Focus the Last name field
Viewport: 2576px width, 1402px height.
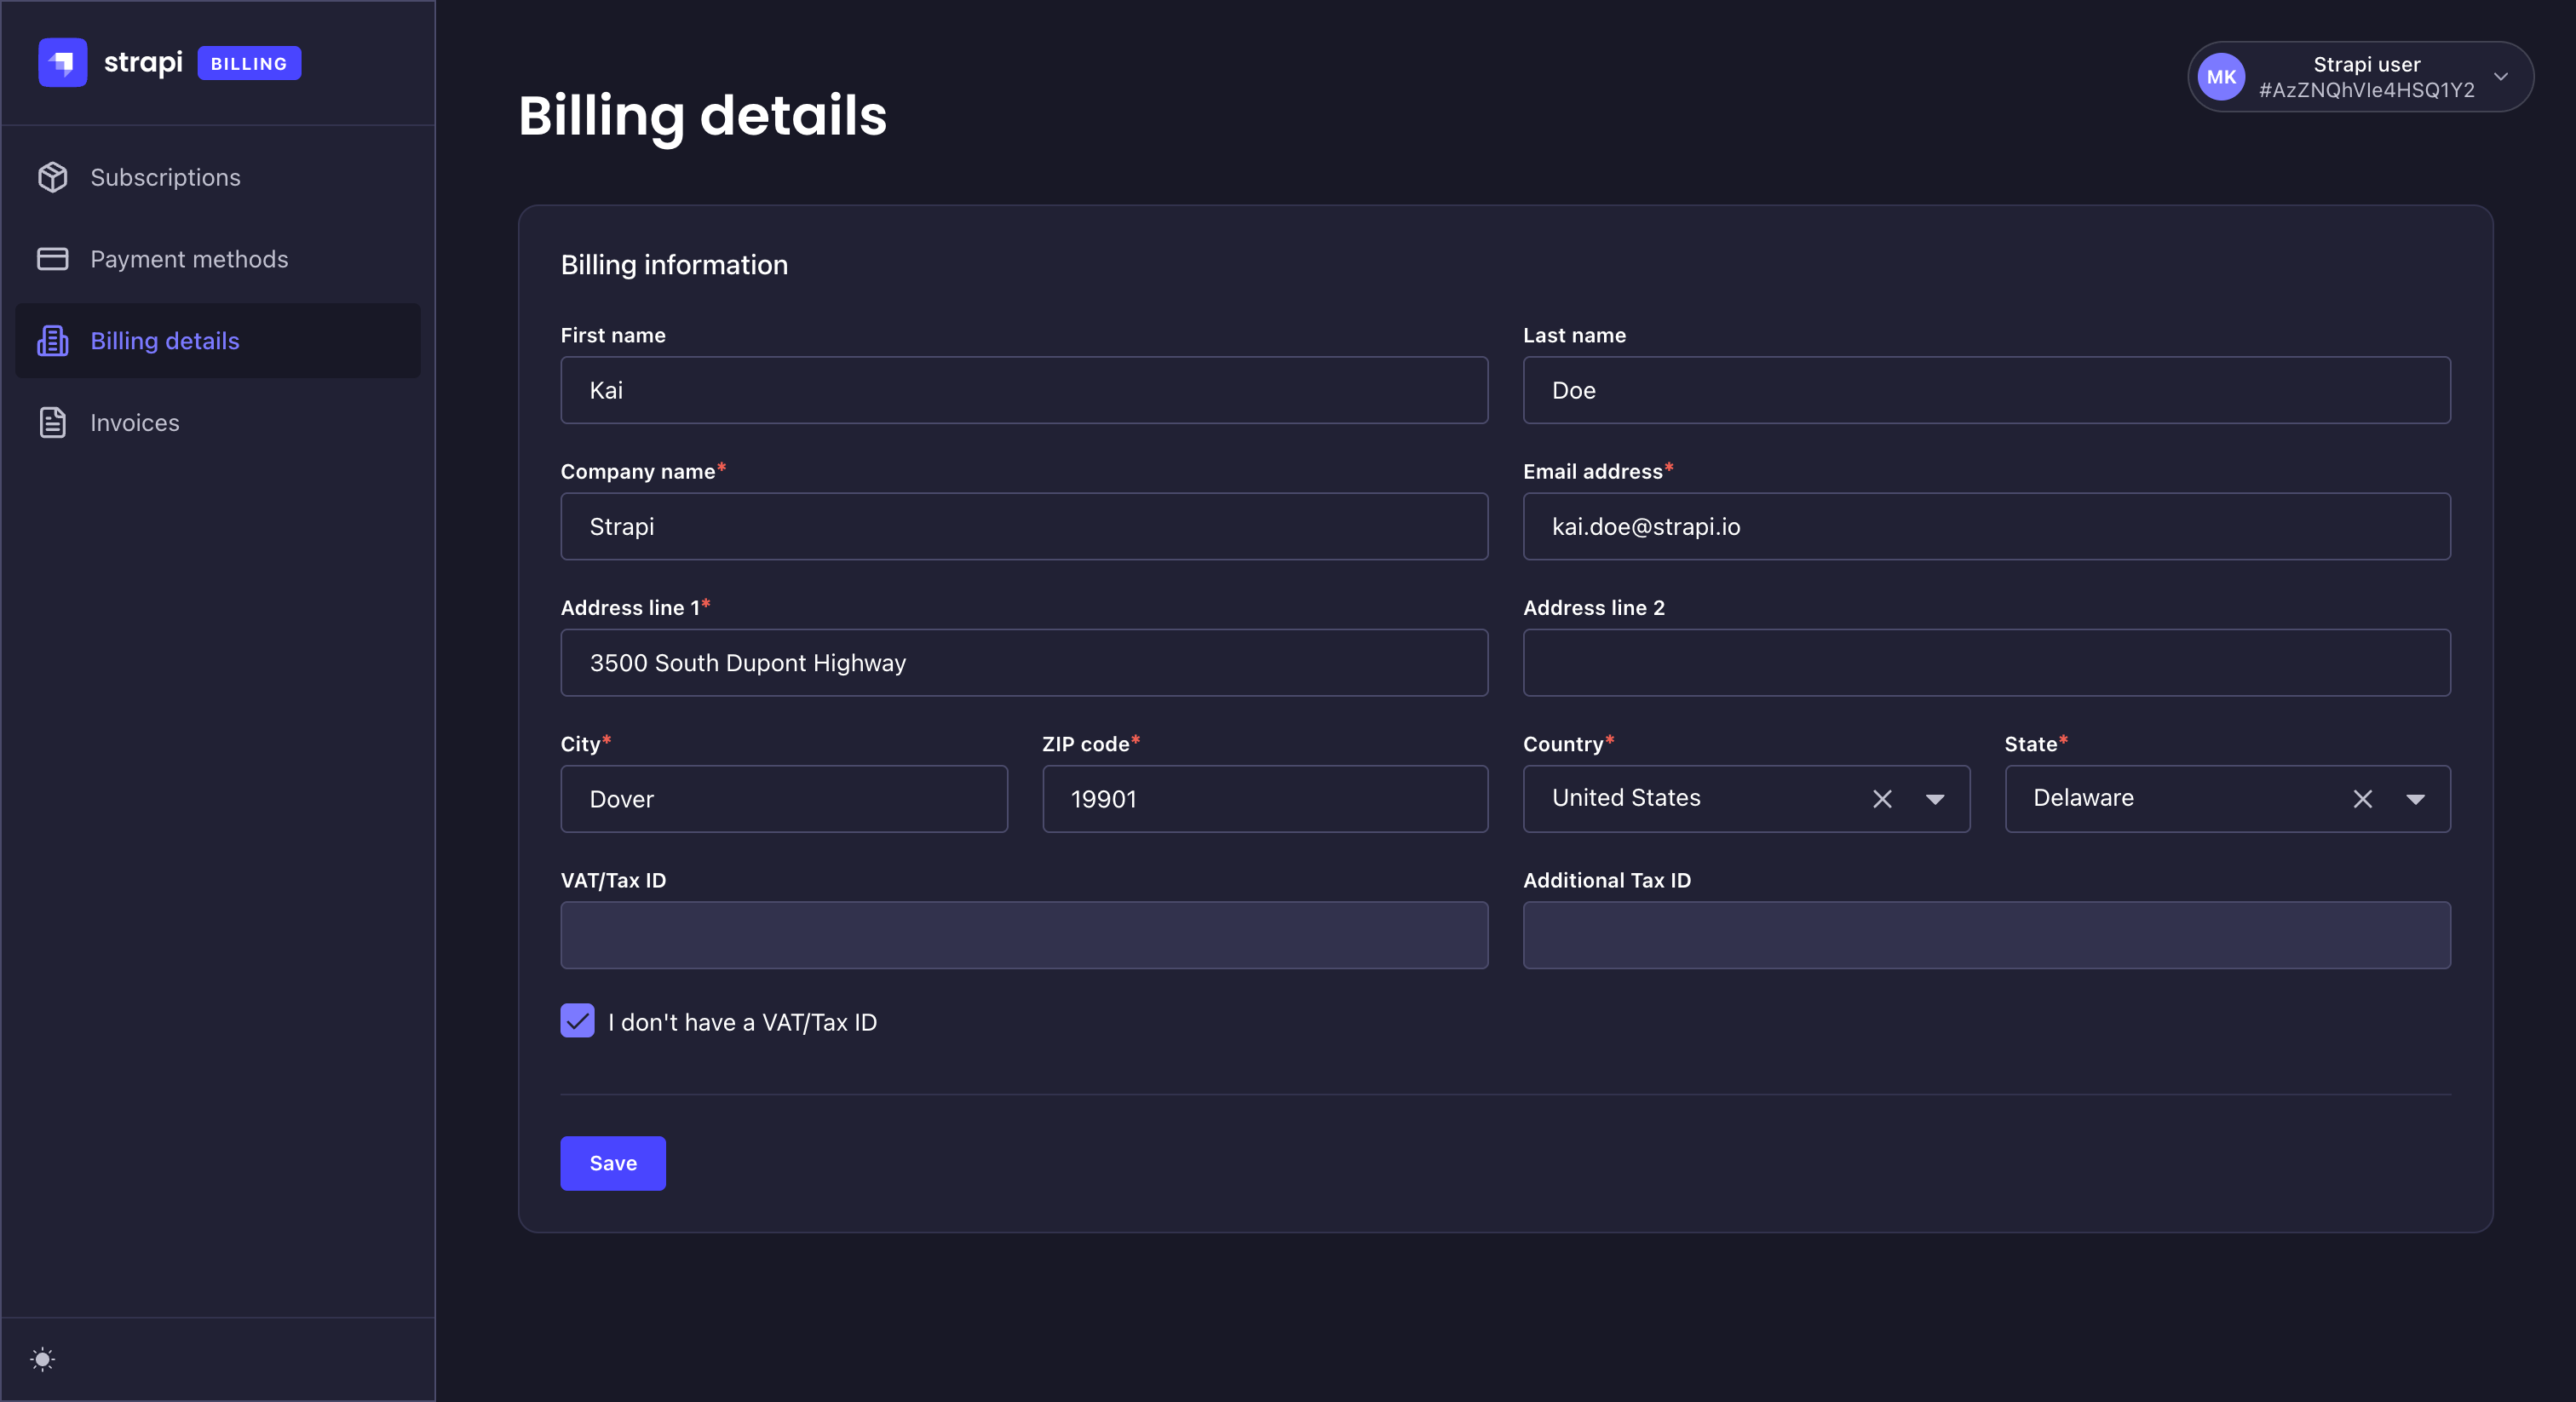tap(1987, 390)
